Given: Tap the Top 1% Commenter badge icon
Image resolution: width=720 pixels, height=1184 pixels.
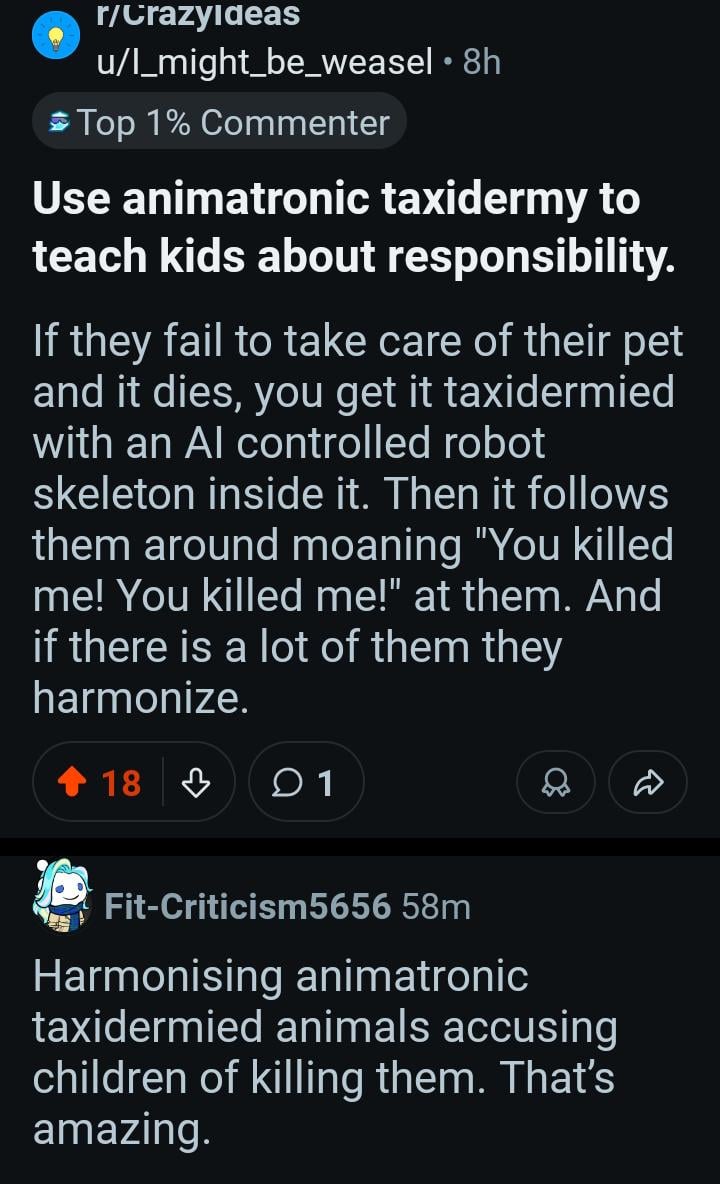Looking at the screenshot, I should [59, 122].
